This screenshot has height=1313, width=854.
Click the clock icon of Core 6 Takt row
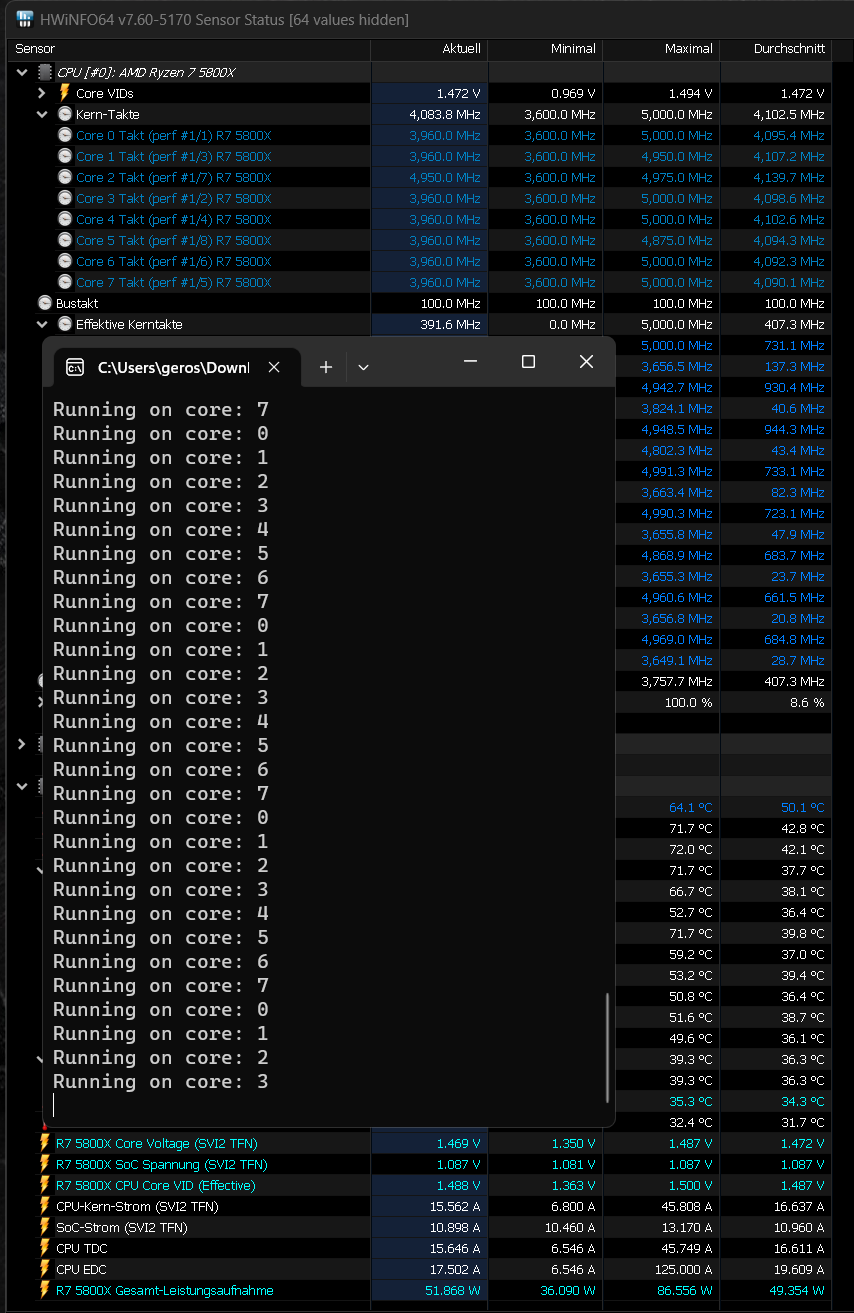coord(65,261)
